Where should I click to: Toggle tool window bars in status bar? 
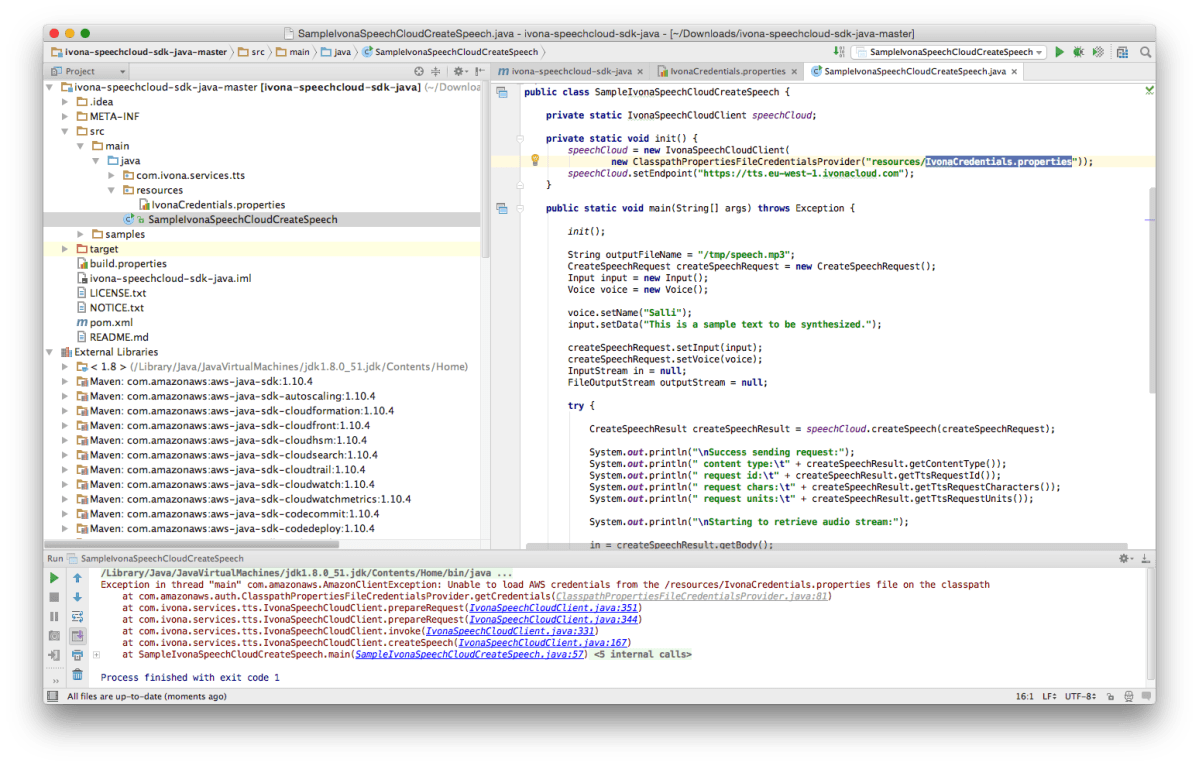[52, 696]
